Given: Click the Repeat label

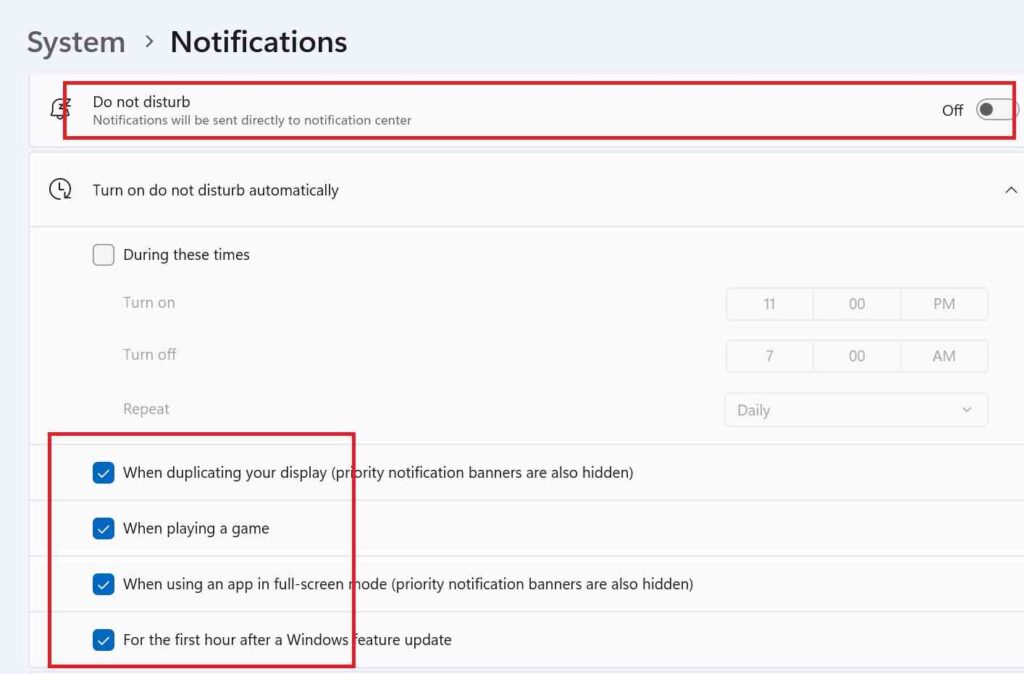Looking at the screenshot, I should pos(146,409).
